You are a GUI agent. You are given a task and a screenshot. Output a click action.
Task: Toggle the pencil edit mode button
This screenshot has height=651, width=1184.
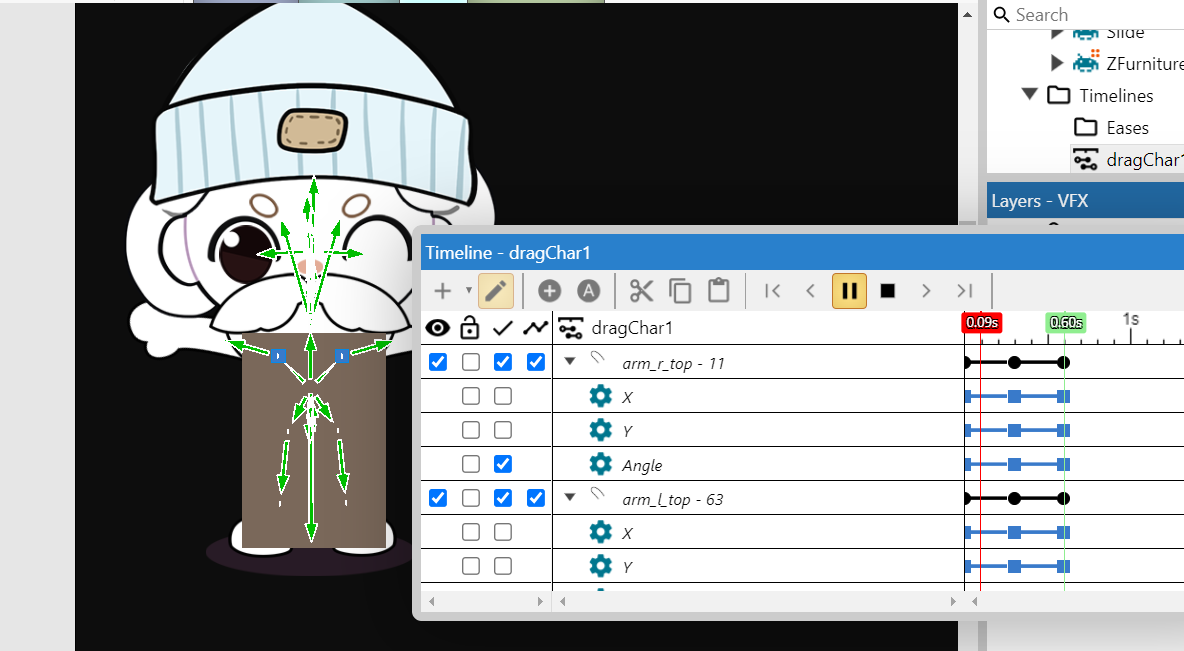(x=496, y=291)
